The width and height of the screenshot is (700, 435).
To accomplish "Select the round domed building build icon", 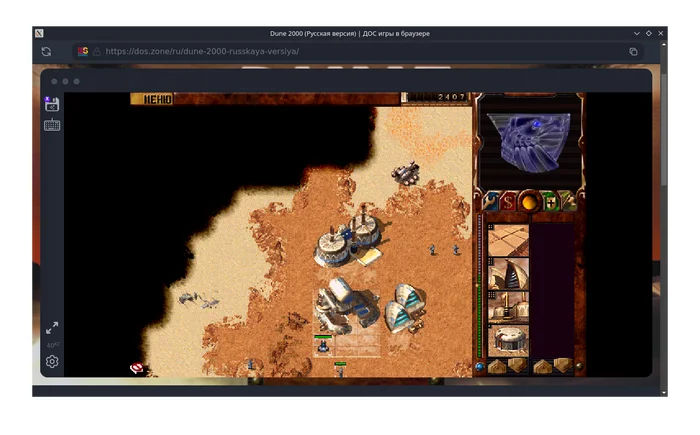I will point(508,341).
